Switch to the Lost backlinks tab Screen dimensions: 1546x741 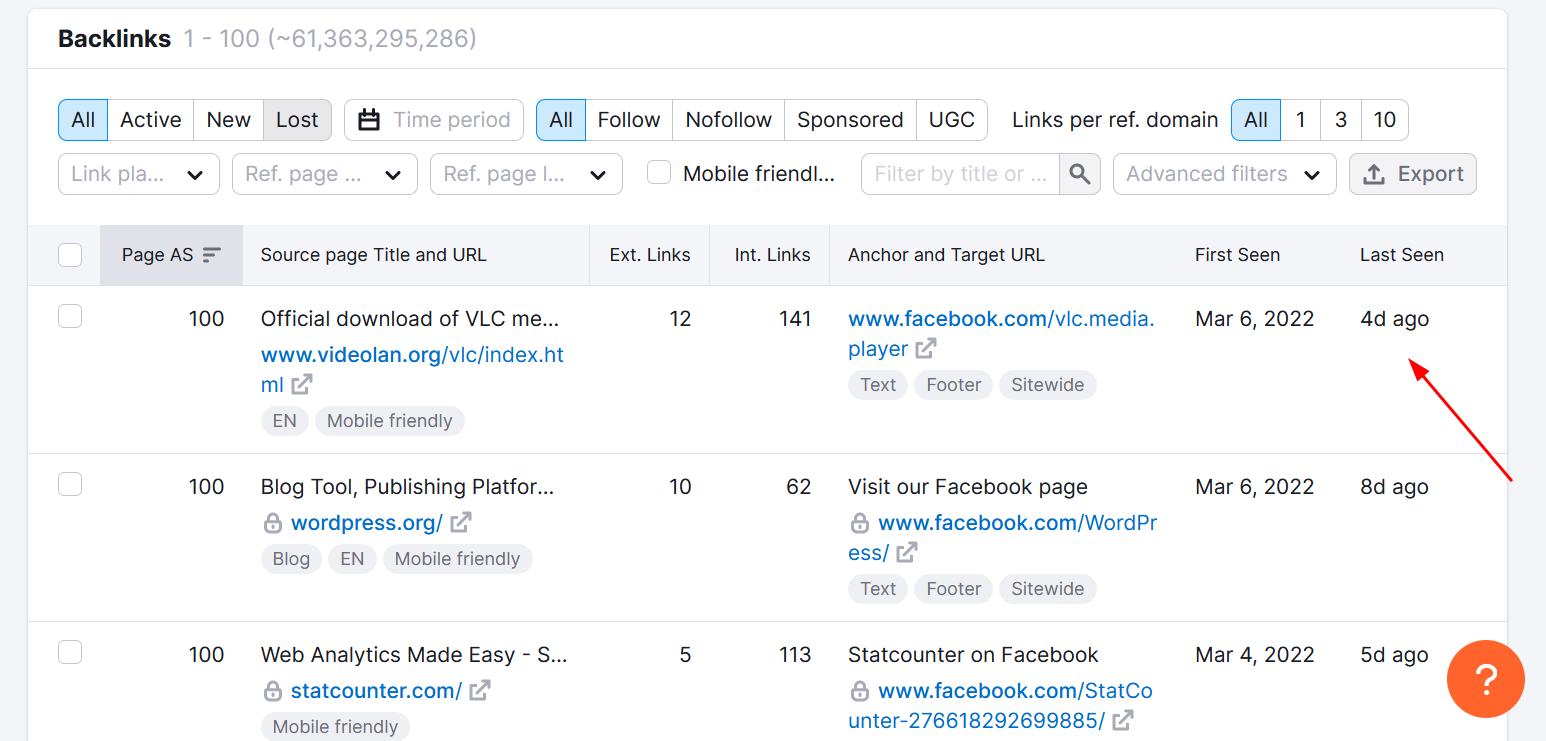click(297, 120)
